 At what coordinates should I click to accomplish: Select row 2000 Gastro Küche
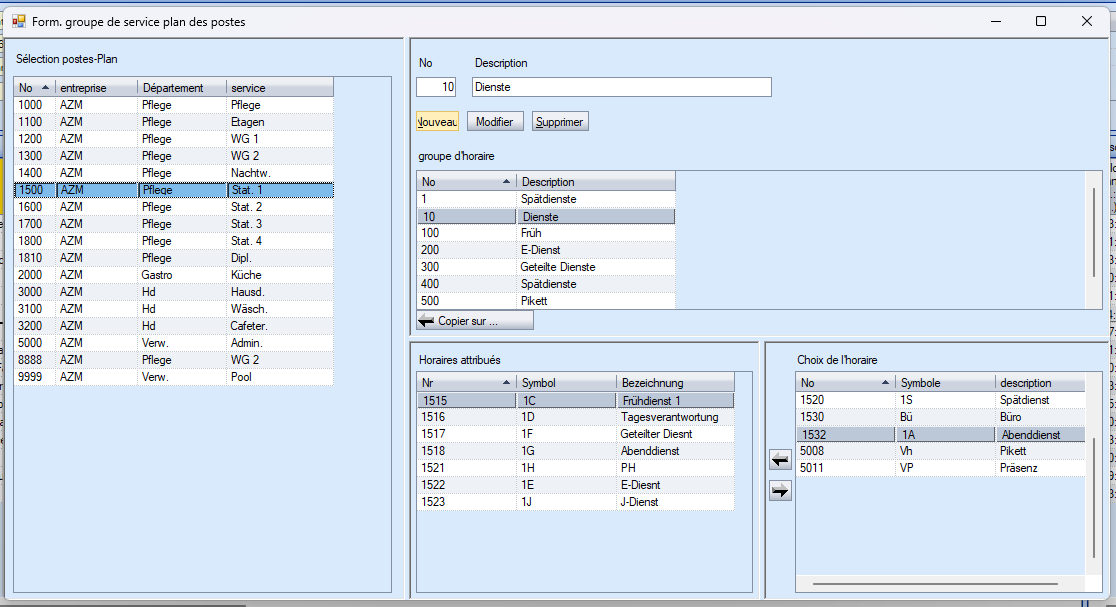coord(173,275)
